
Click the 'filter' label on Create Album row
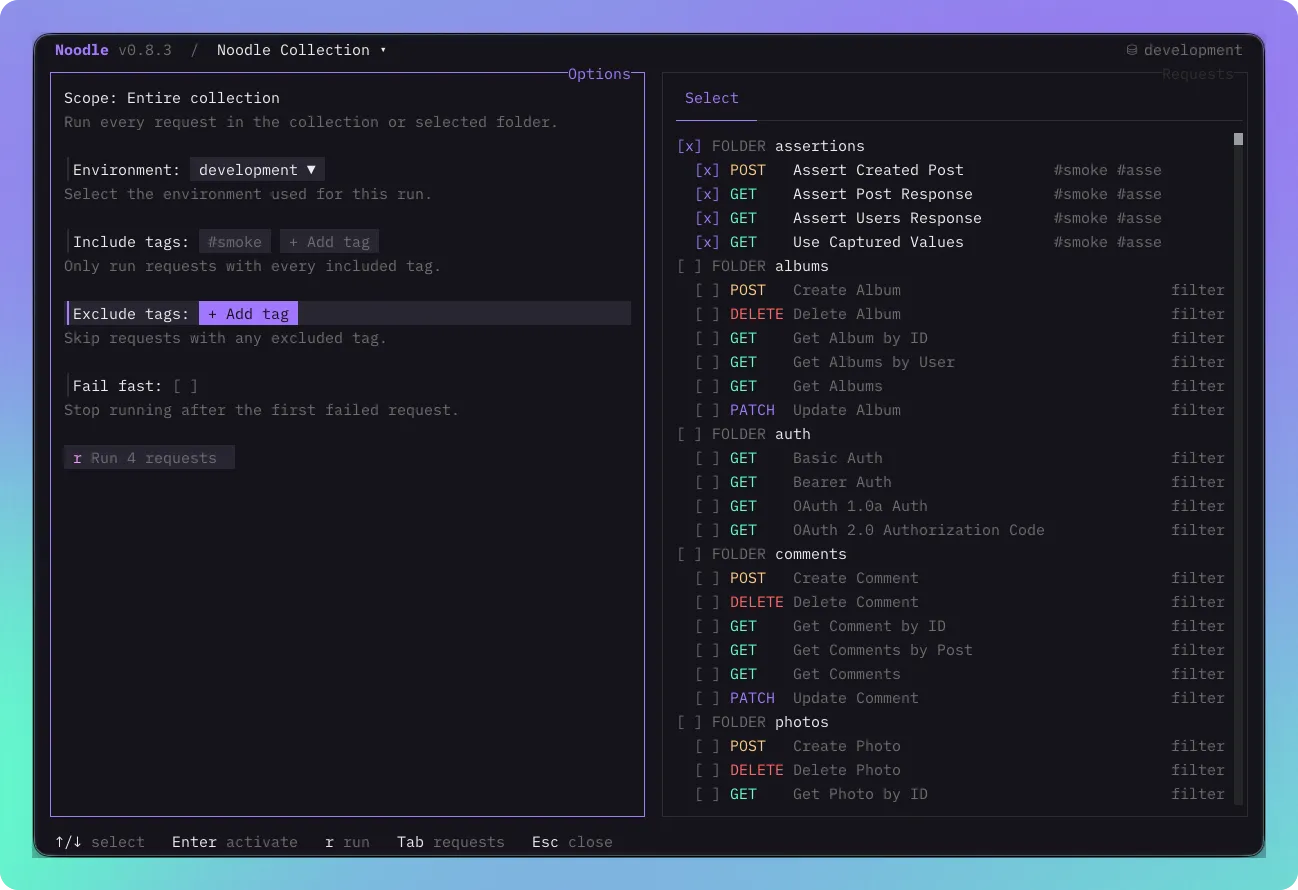tap(1198, 290)
